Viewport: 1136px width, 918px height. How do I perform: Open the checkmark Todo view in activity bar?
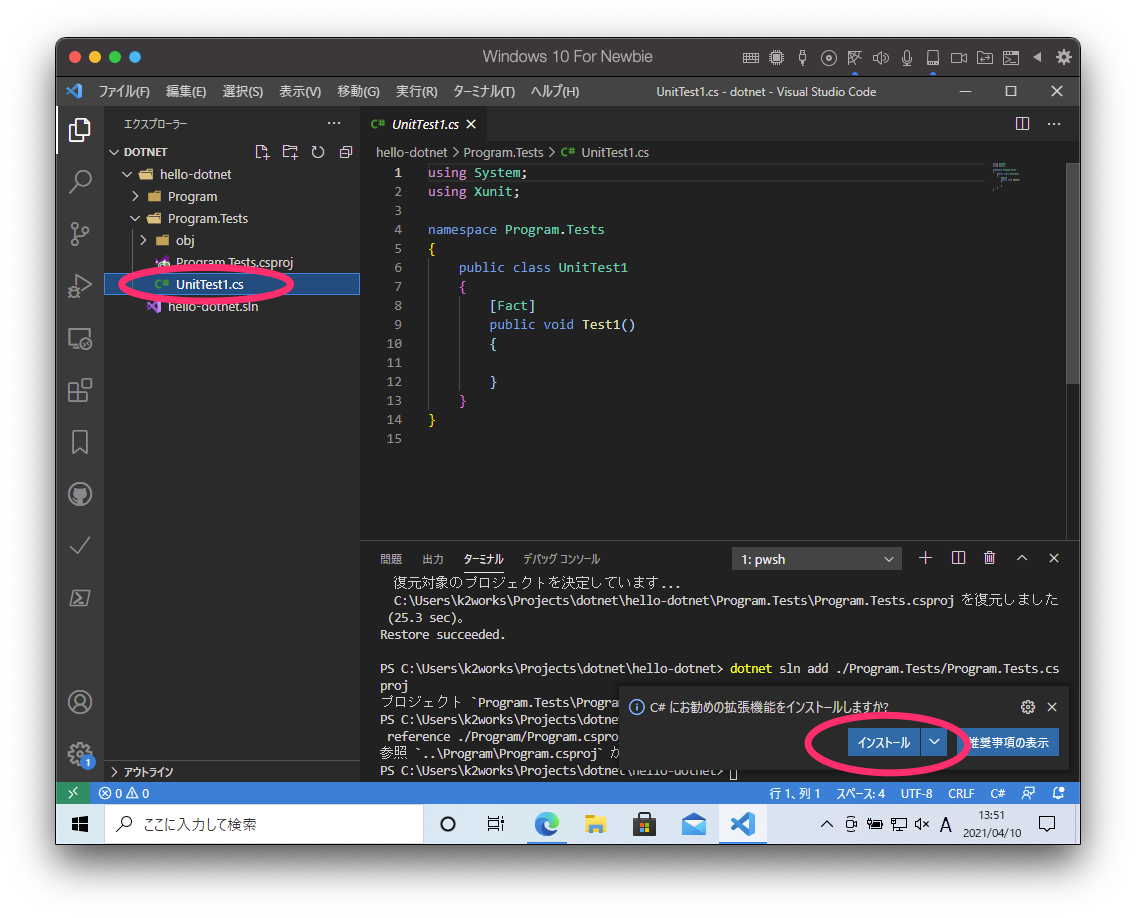coord(80,546)
